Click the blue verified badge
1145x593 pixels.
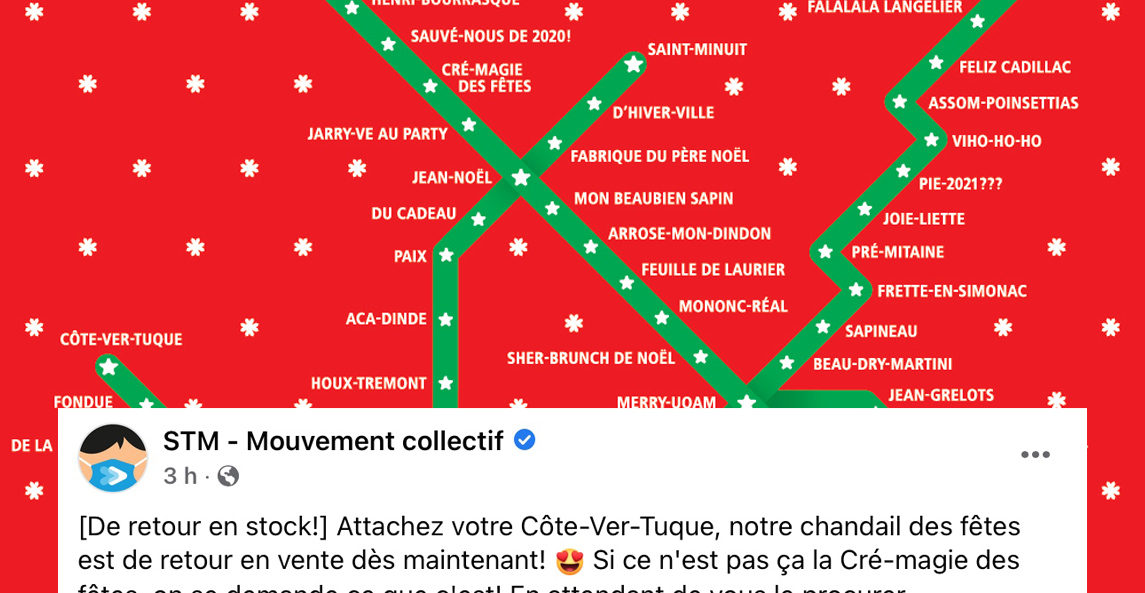coord(524,440)
